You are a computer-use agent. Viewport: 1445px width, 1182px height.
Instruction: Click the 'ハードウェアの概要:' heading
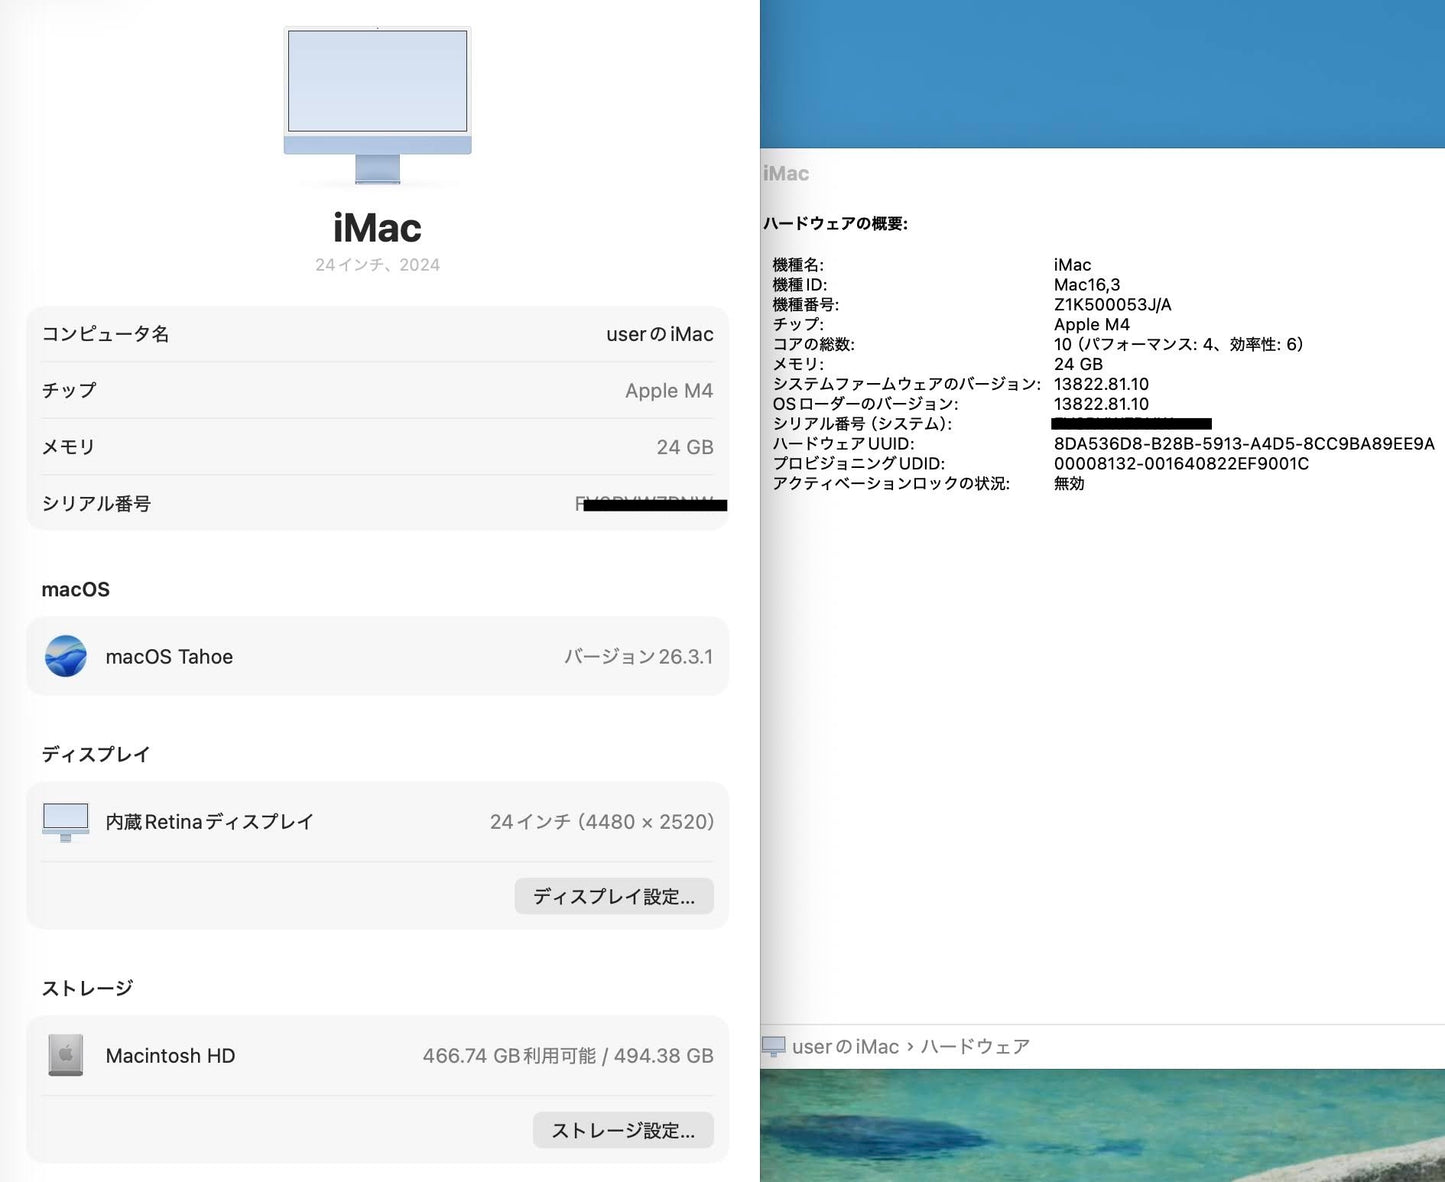pos(835,224)
